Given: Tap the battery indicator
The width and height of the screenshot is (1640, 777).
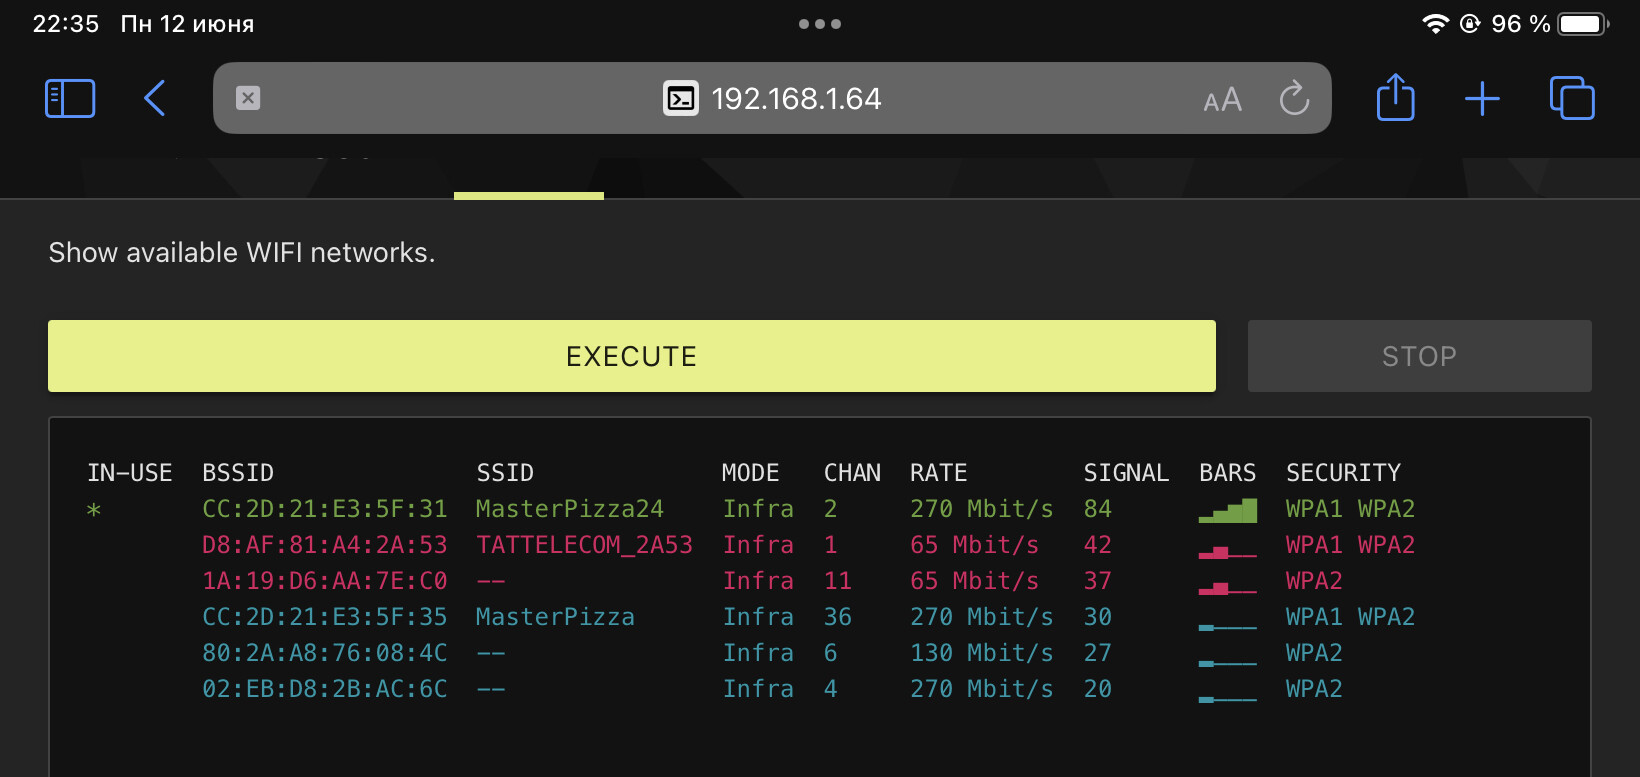Looking at the screenshot, I should [x=1583, y=24].
